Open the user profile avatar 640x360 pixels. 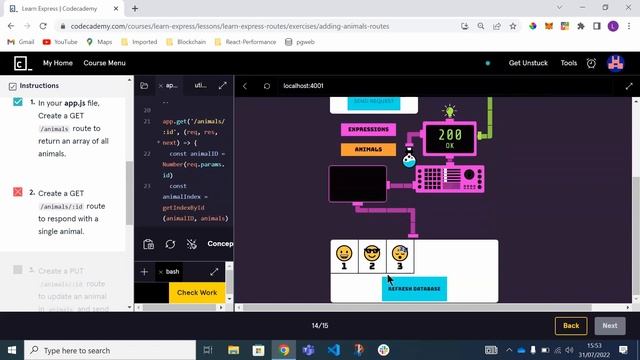(616, 63)
